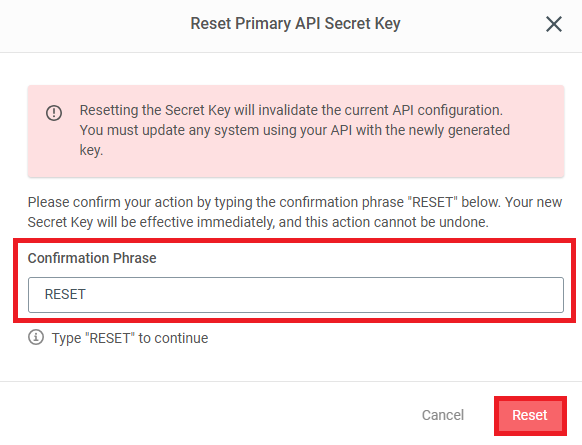Click the line Secret Key will be effective immediately

pos(258,222)
